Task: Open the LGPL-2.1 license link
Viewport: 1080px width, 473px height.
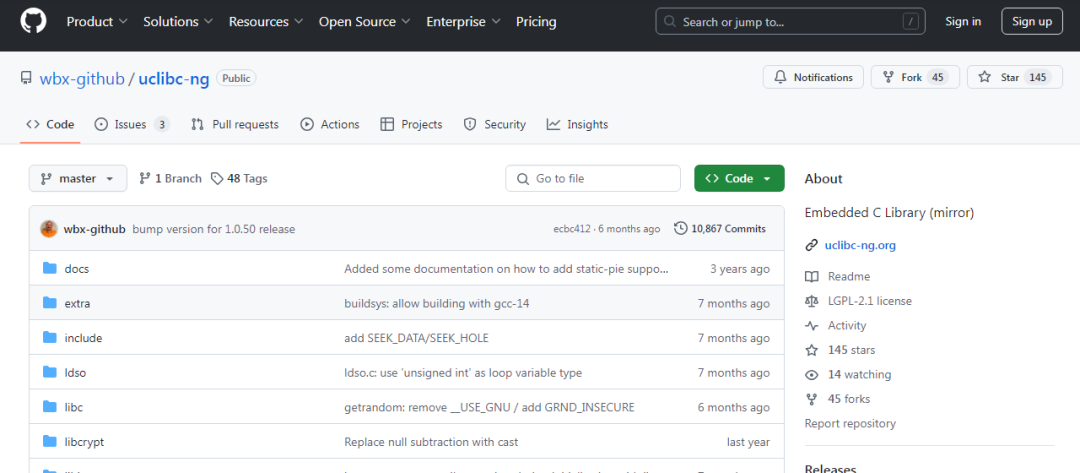Action: [869, 301]
